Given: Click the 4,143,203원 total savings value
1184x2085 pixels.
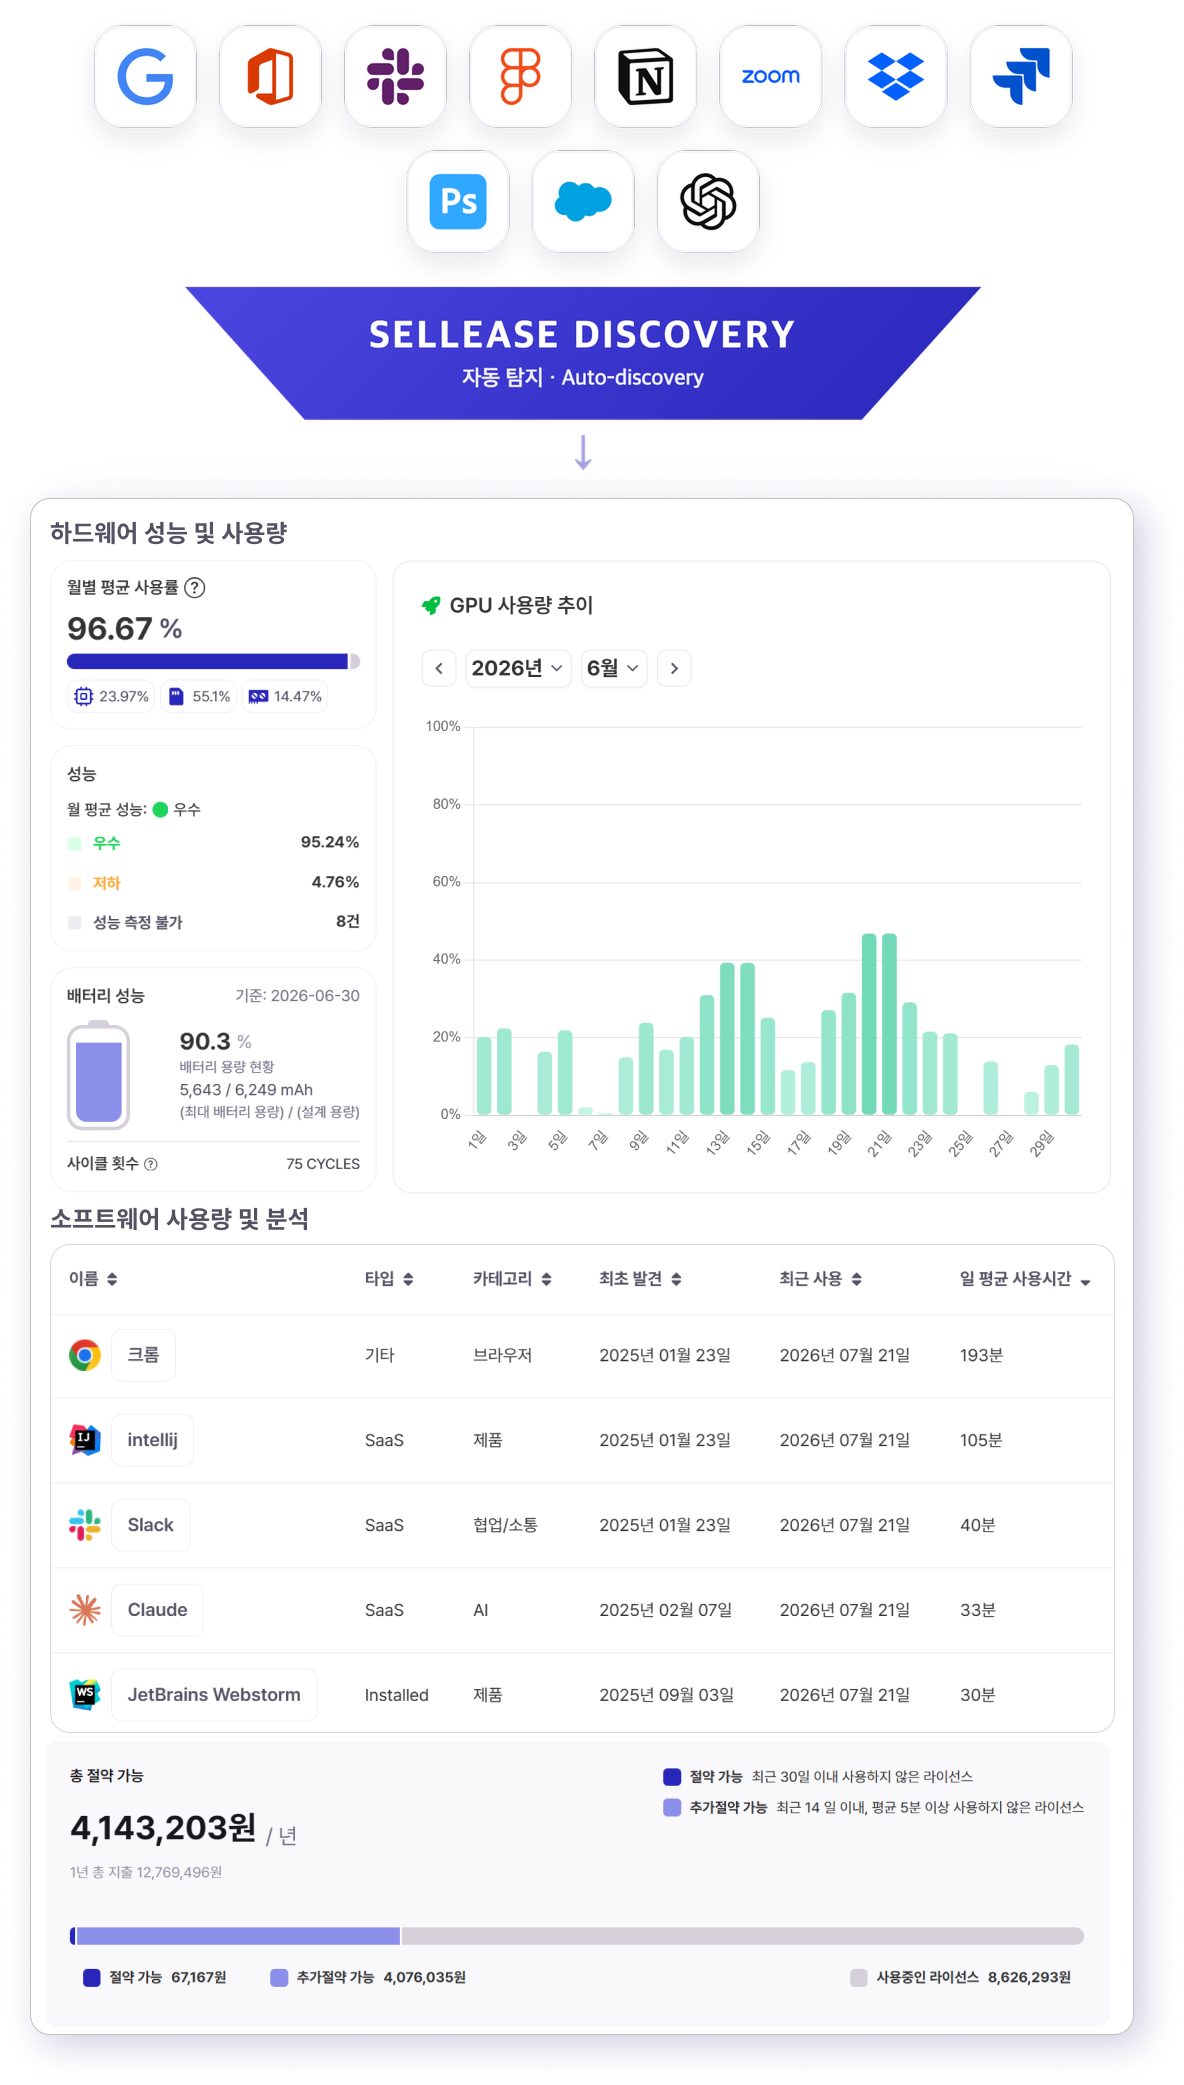Looking at the screenshot, I should tap(164, 1828).
